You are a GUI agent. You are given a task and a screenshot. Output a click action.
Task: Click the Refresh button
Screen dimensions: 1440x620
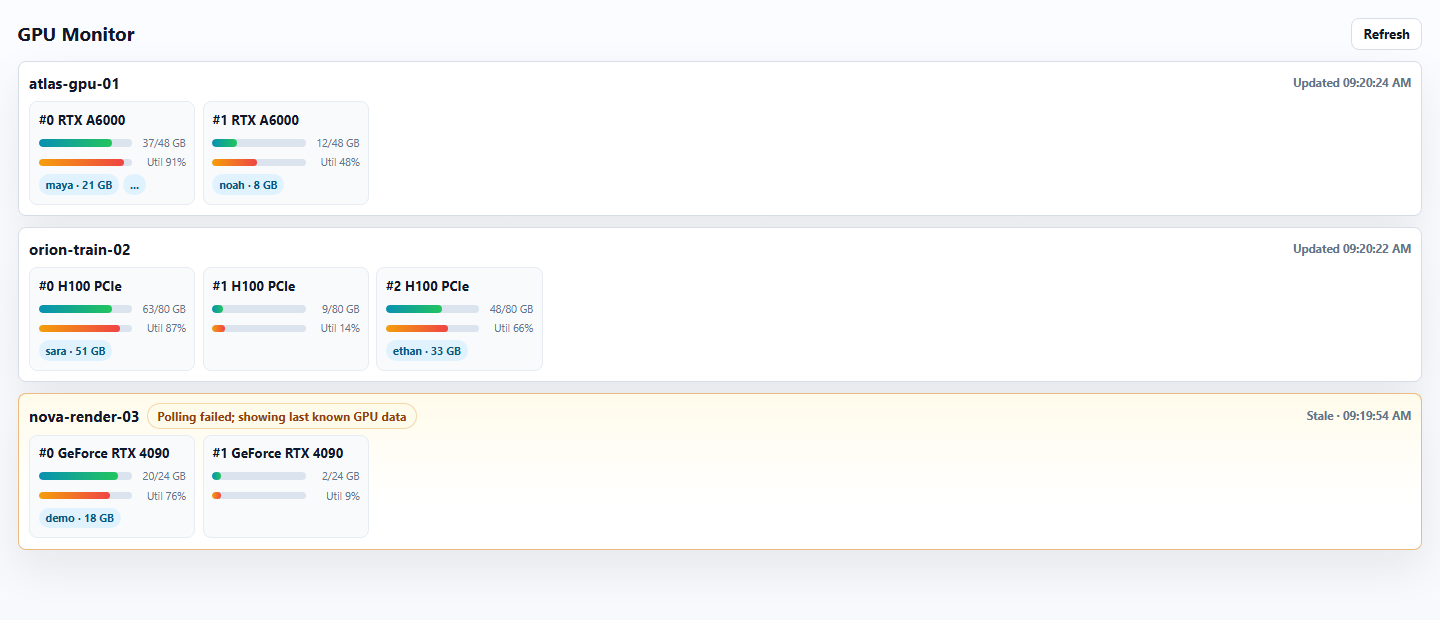[1386, 34]
